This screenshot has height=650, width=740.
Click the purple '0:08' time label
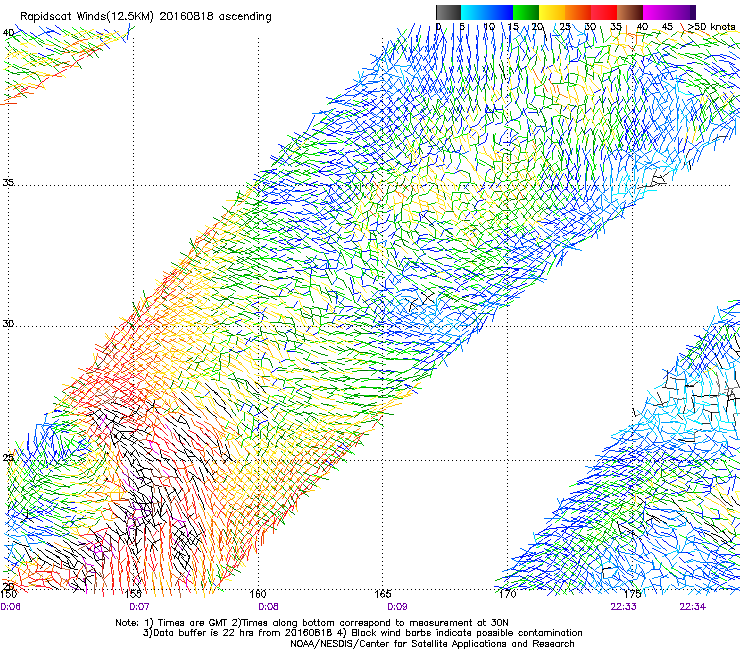click(268, 607)
